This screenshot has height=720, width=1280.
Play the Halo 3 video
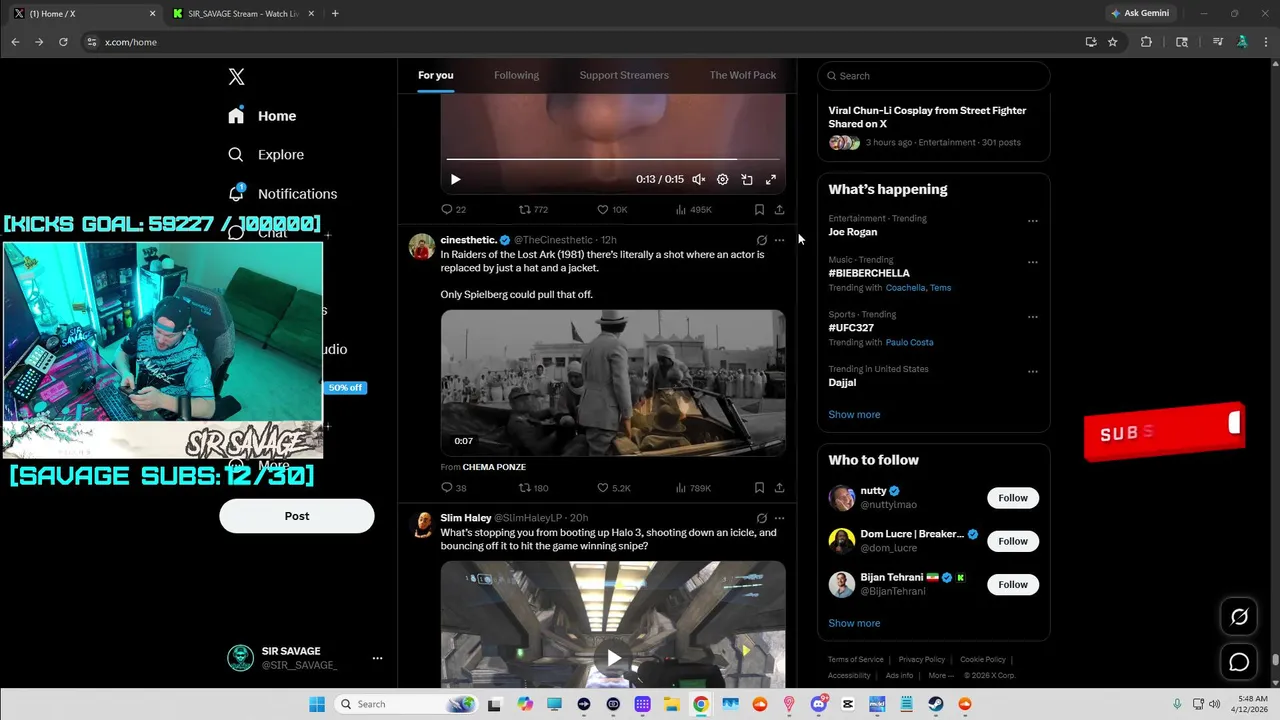(613, 657)
